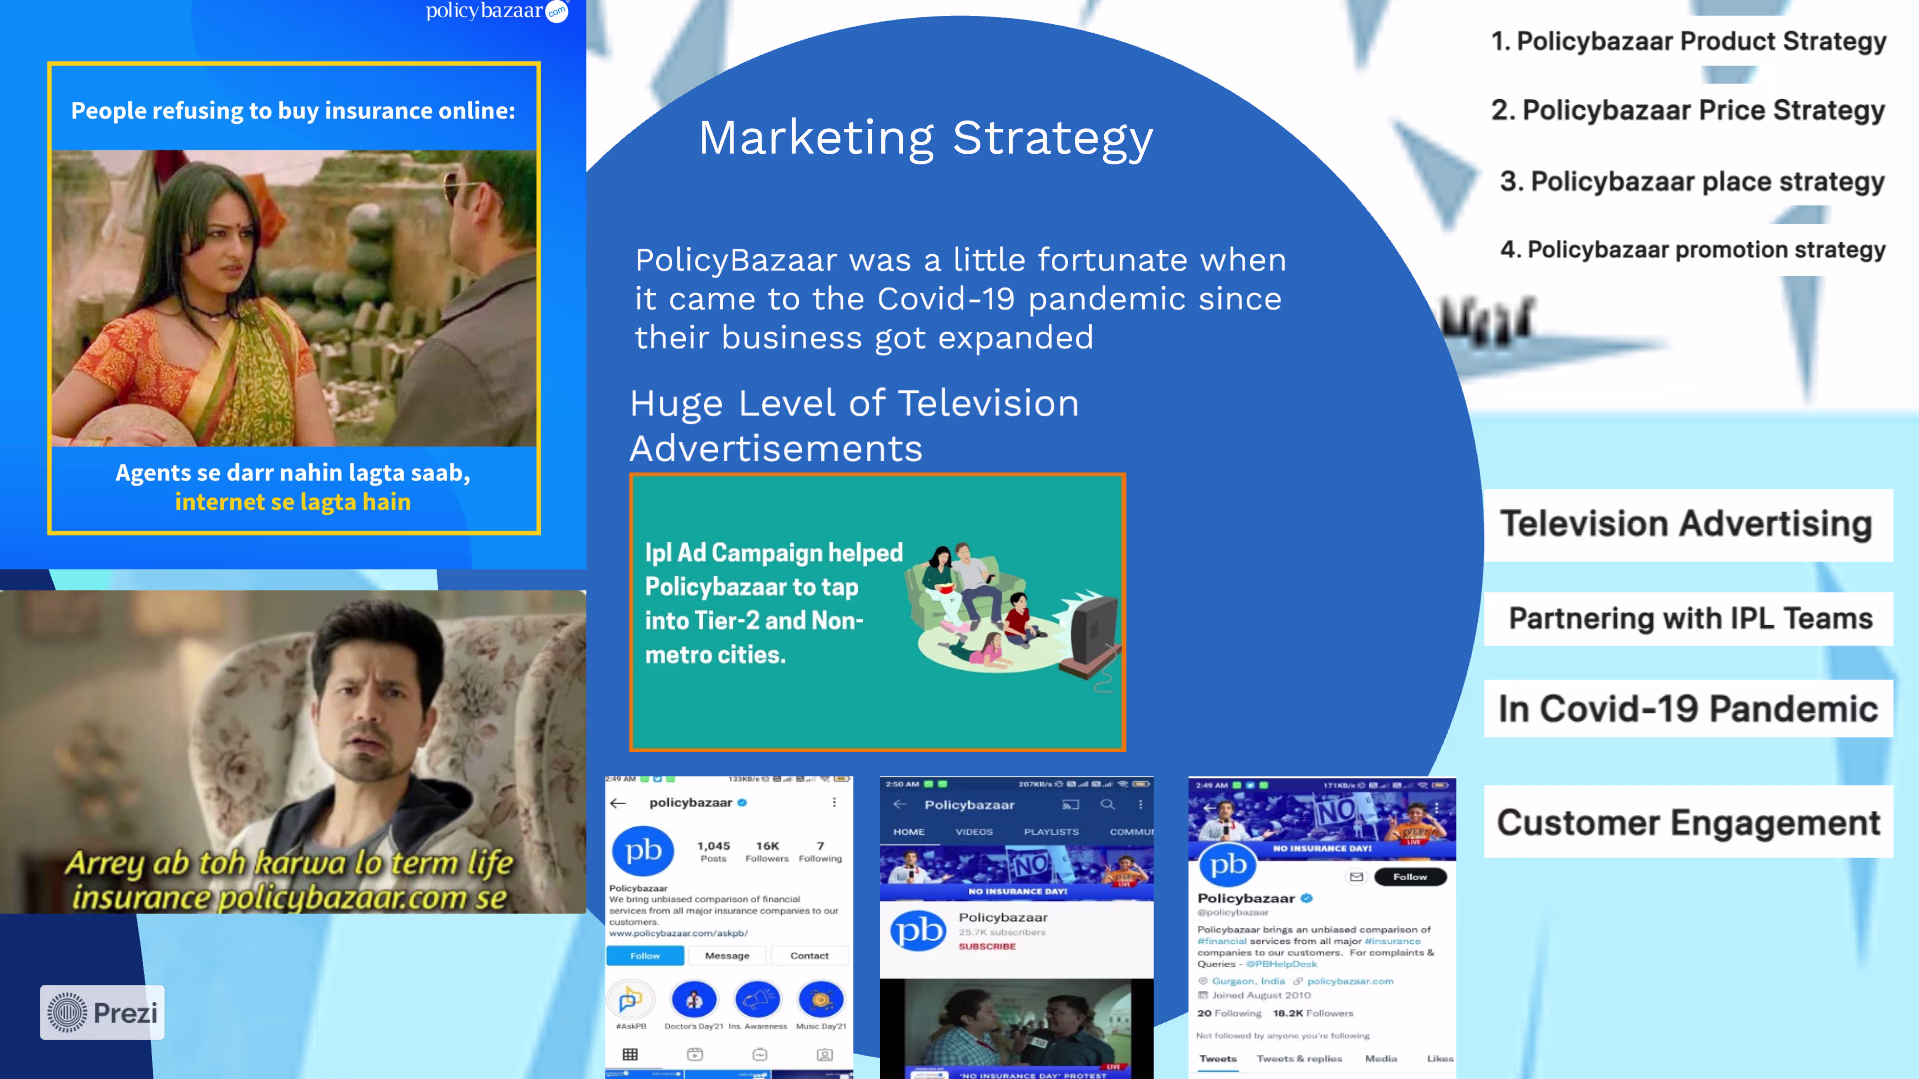This screenshot has width=1919, height=1079.
Task: Tap the YouTube cast icon
Action: (x=1071, y=804)
